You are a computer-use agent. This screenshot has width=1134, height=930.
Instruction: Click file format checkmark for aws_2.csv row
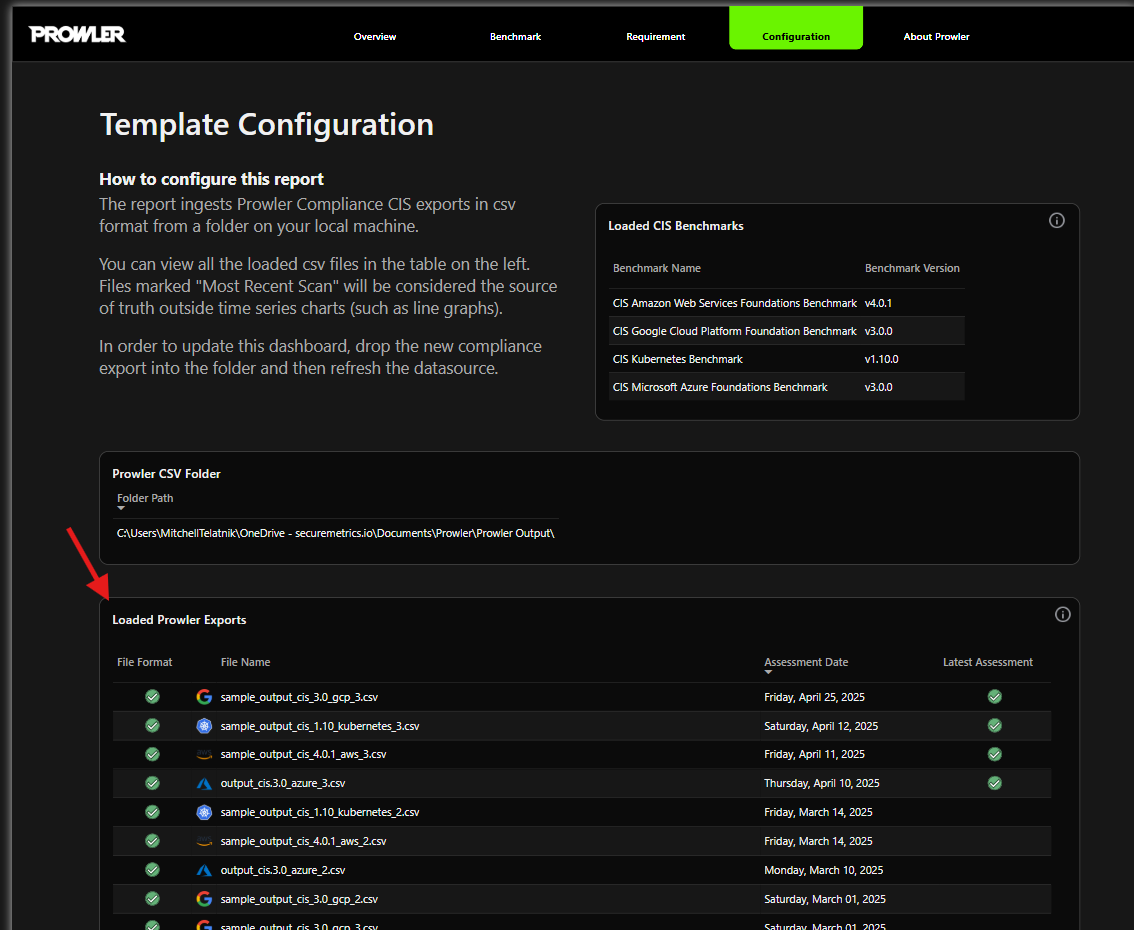152,841
